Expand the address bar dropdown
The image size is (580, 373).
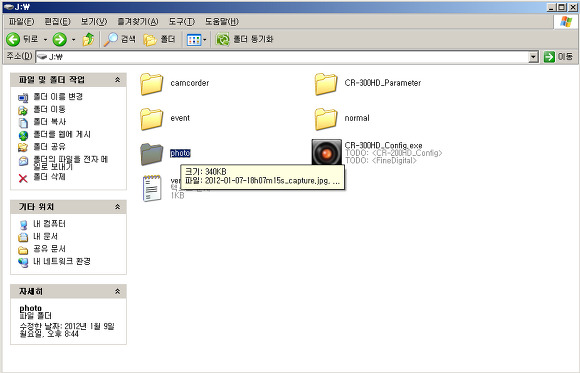tap(533, 57)
